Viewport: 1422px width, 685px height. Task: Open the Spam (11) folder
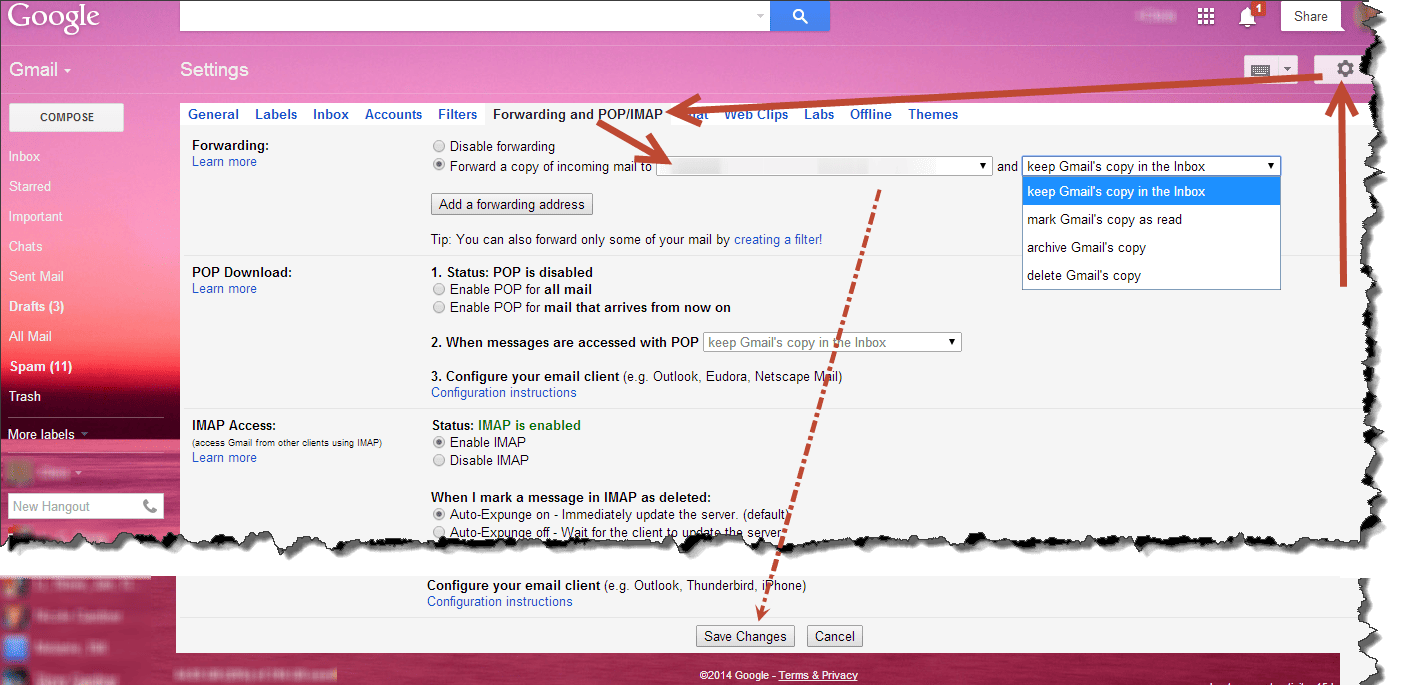(40, 367)
